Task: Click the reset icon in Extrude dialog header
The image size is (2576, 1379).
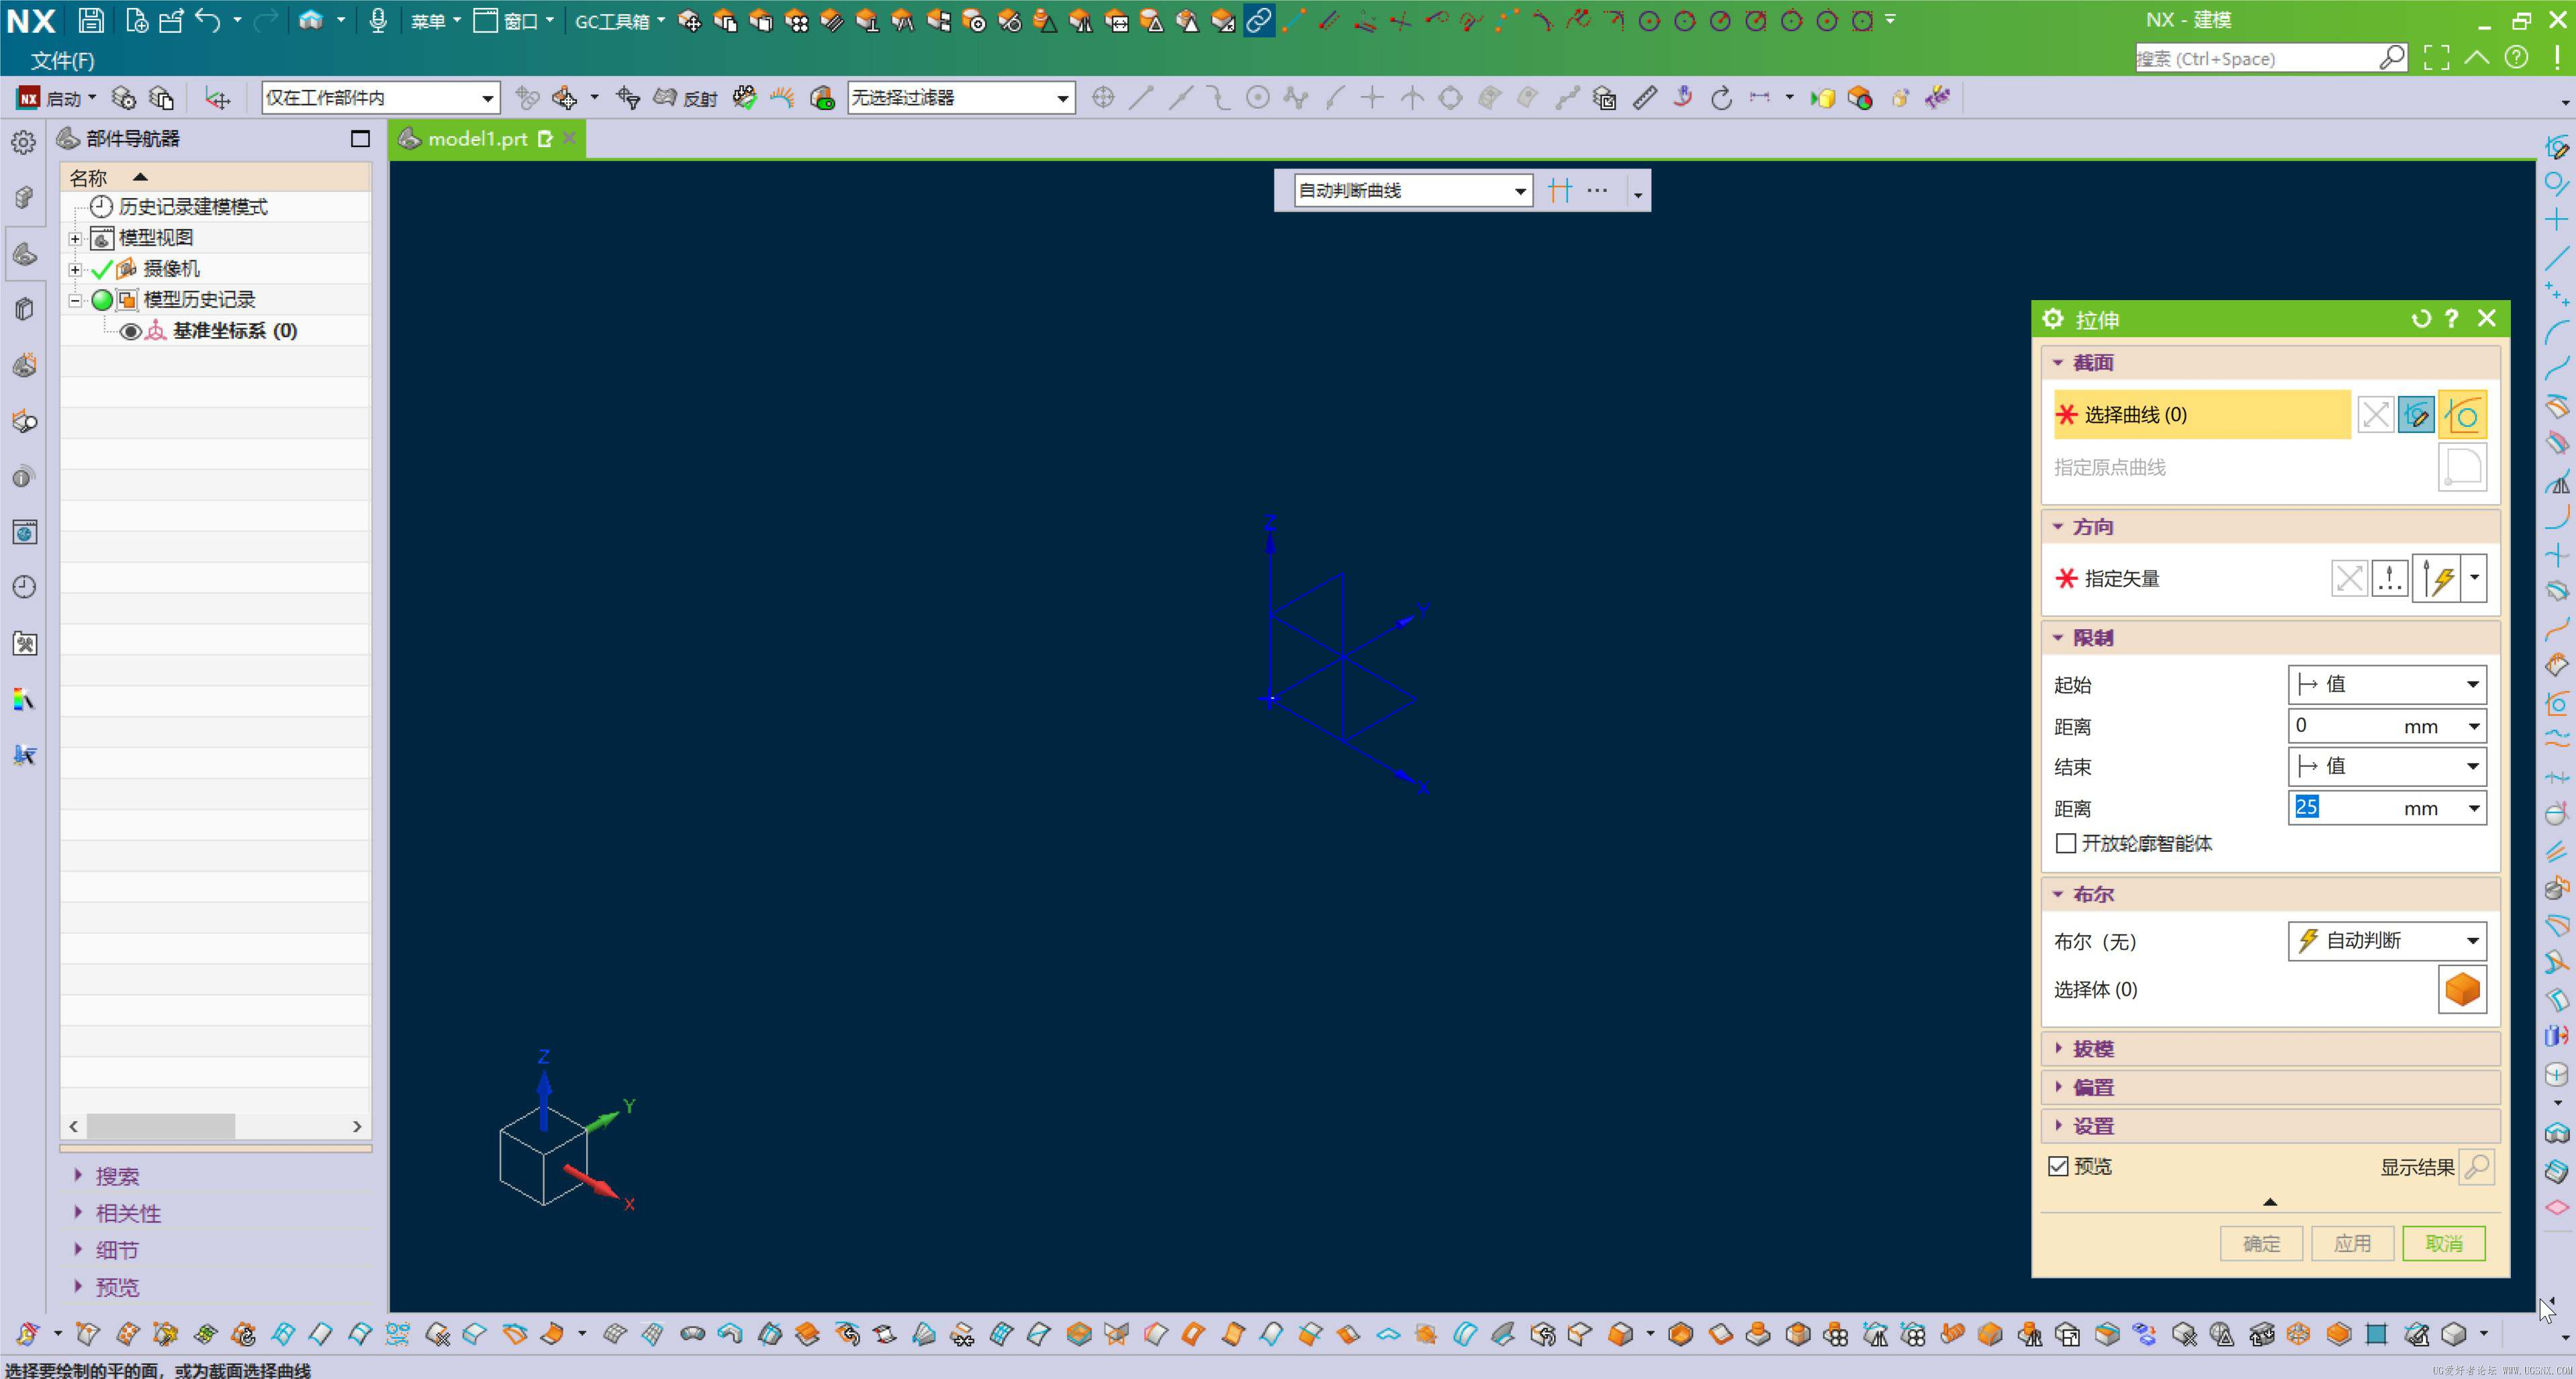Action: click(2420, 319)
